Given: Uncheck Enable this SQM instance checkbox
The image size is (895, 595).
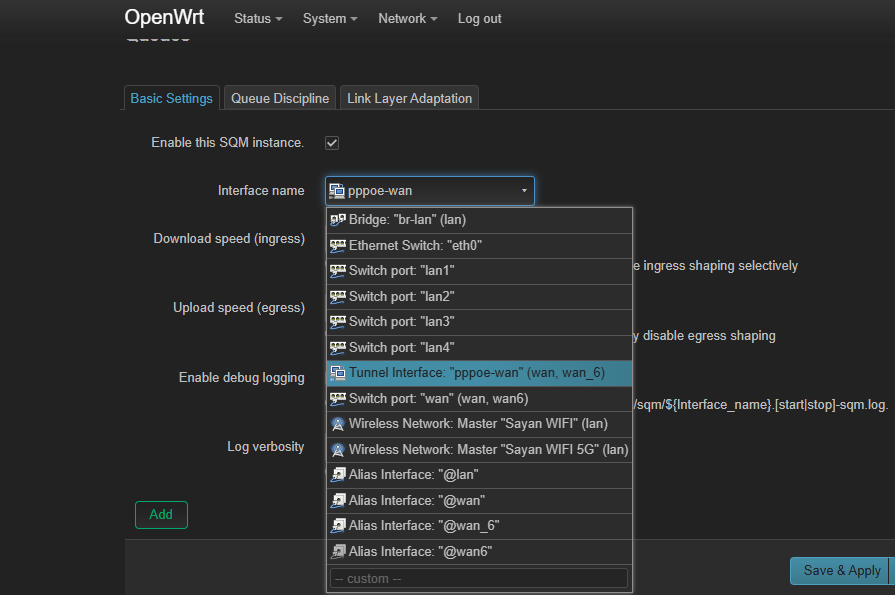Looking at the screenshot, I should 332,143.
